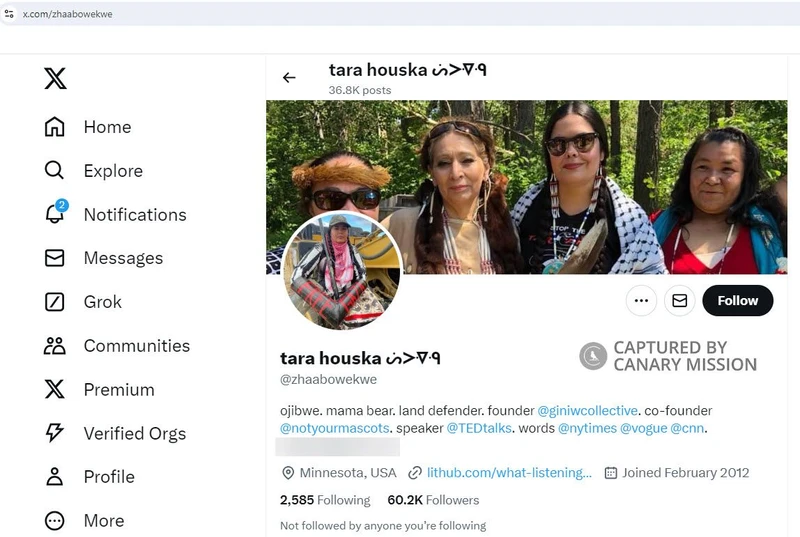Open Notifications bell icon
The image size is (800, 537).
tap(55, 214)
